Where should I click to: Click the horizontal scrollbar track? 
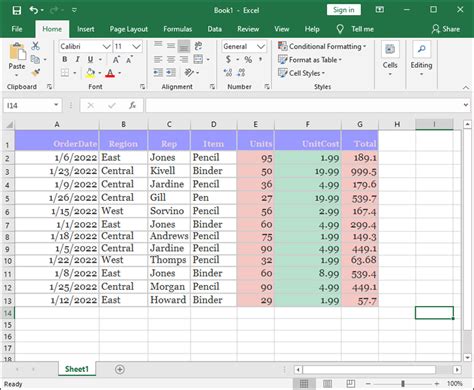pos(369,369)
